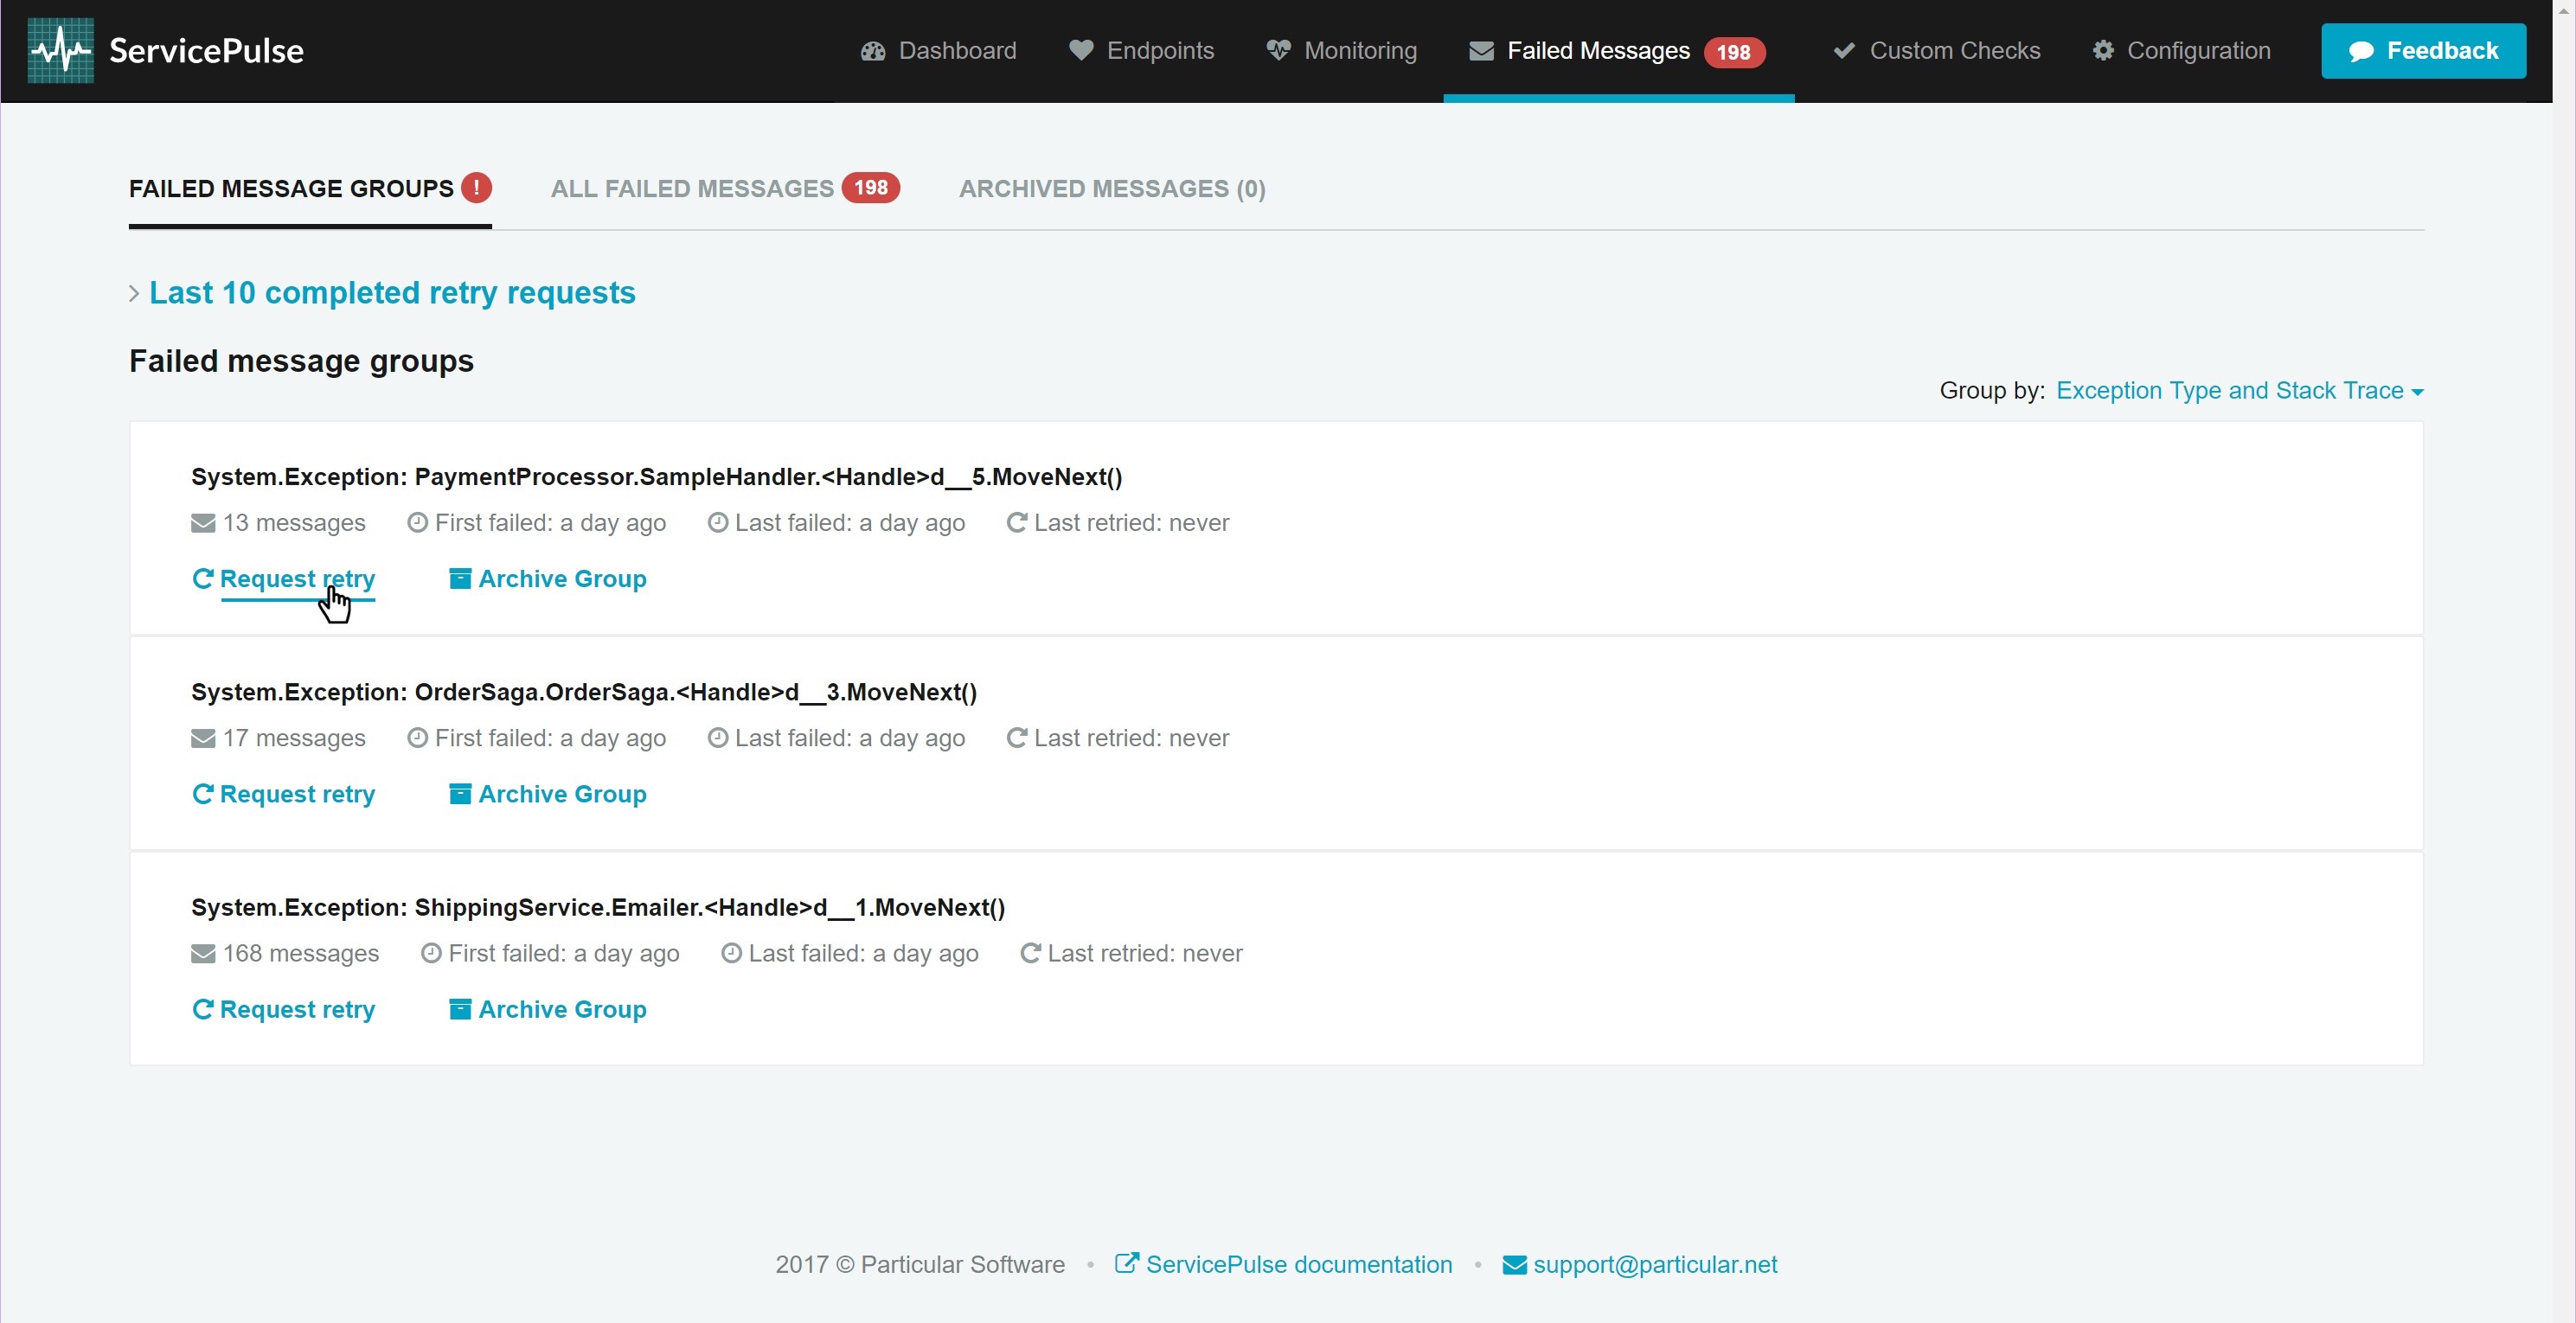
Task: Collapse the Group by options chevron
Action: [x=2418, y=392]
